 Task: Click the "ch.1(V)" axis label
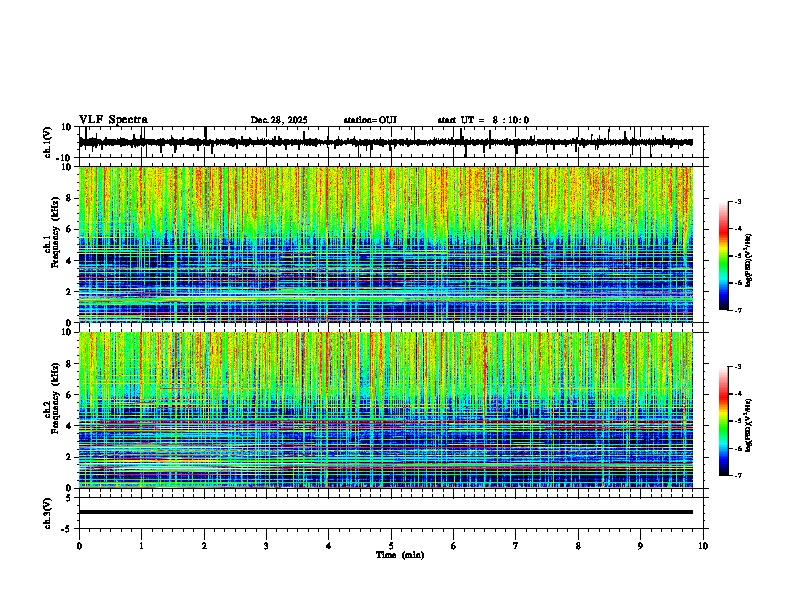point(47,142)
